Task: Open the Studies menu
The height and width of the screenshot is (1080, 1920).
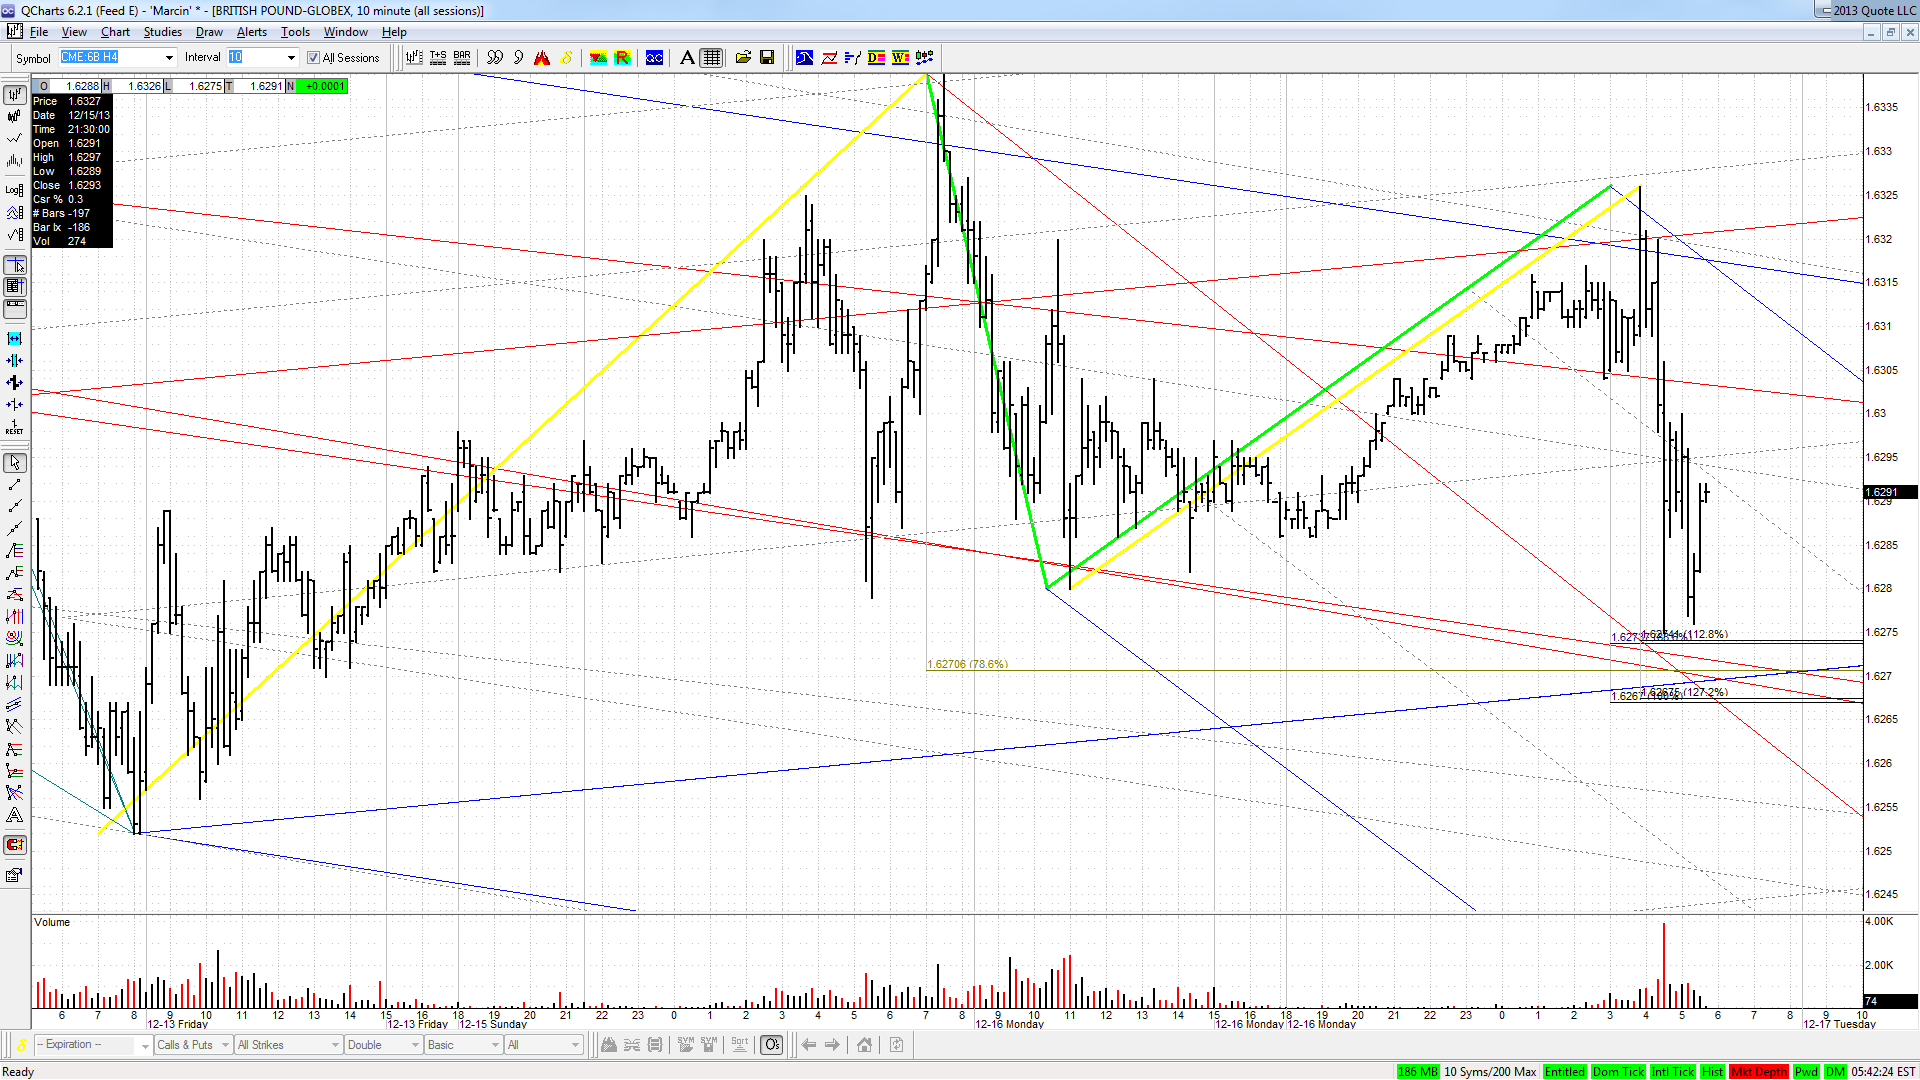Action: point(162,32)
